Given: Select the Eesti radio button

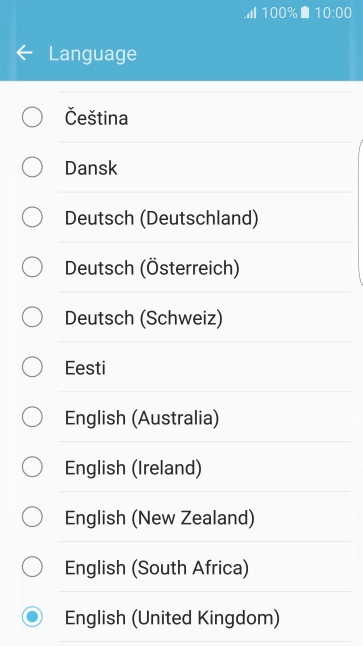Looking at the screenshot, I should [x=32, y=367].
